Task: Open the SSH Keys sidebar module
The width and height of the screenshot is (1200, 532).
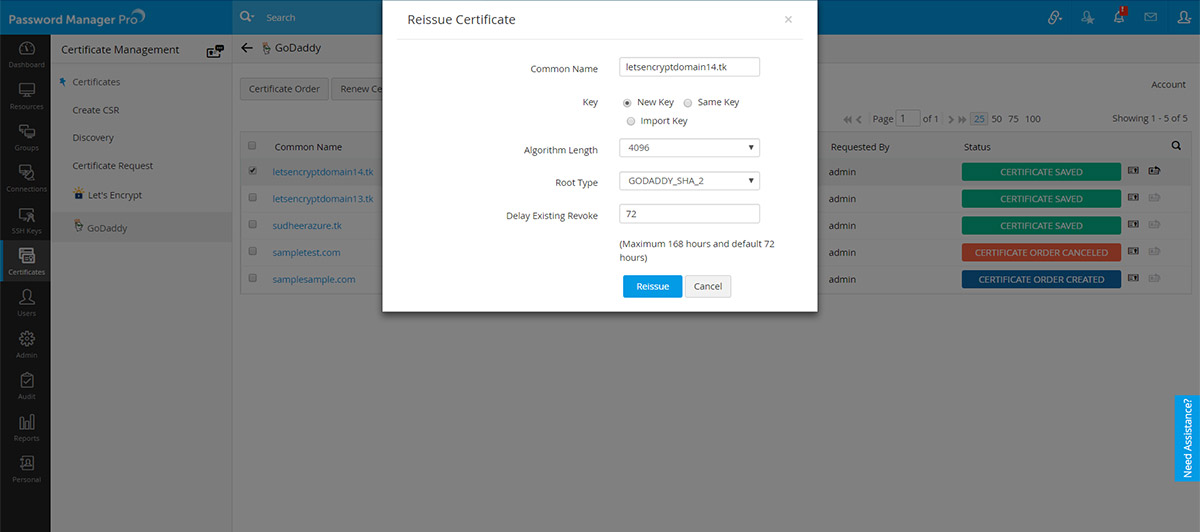Action: (x=27, y=219)
